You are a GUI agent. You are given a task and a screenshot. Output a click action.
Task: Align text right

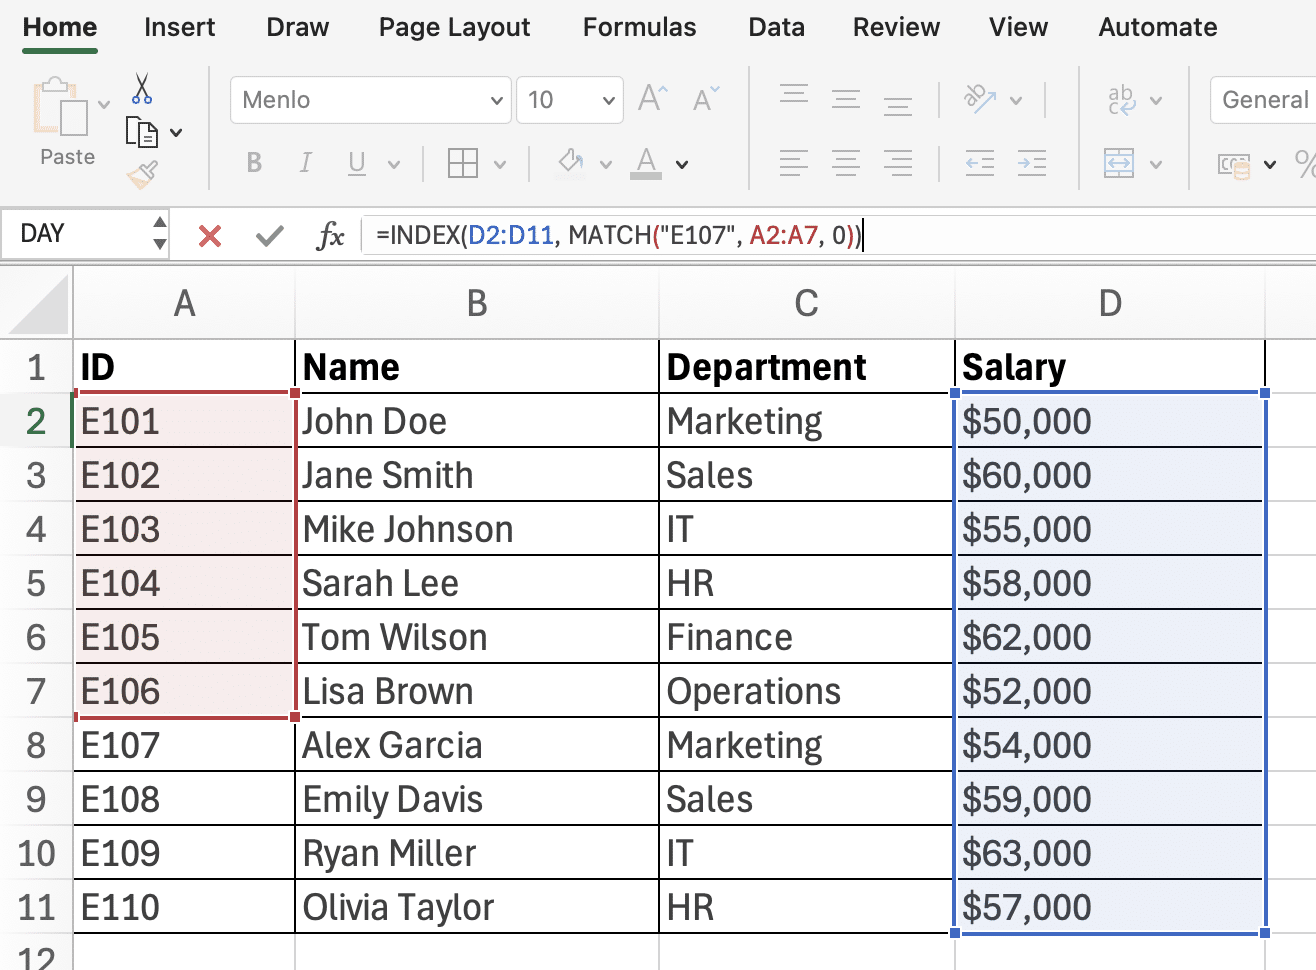tap(898, 163)
